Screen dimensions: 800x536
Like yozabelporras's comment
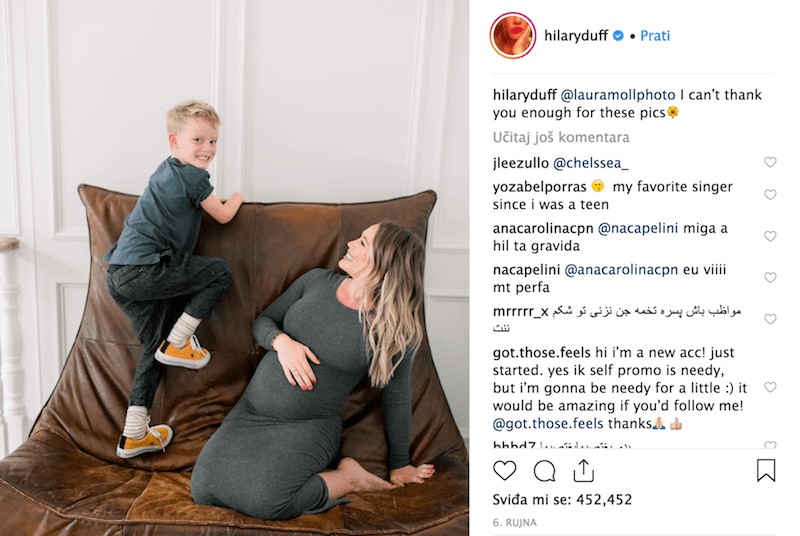[770, 195]
